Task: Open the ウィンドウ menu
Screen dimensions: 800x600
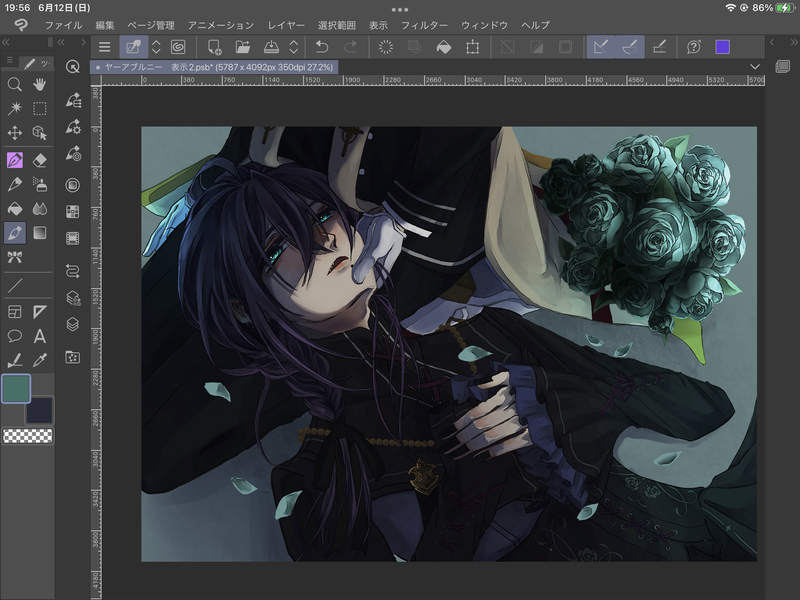Action: (484, 25)
